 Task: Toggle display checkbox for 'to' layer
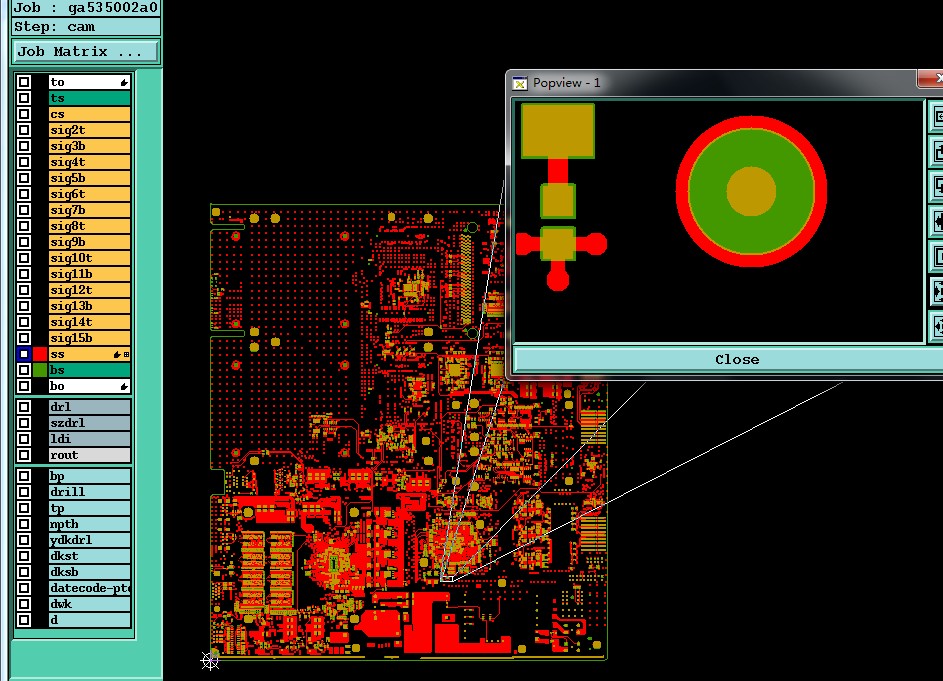[x=23, y=82]
